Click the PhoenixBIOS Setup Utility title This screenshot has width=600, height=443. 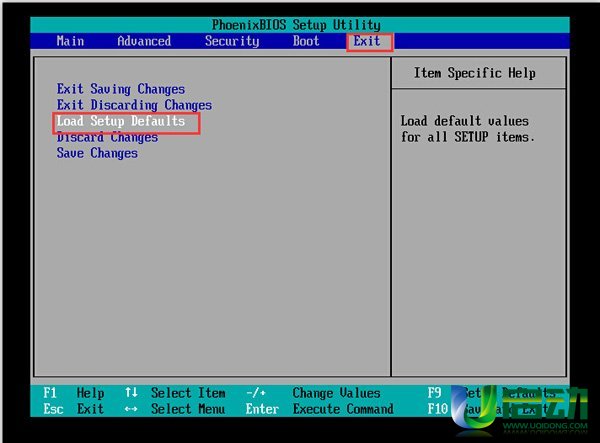click(x=296, y=25)
